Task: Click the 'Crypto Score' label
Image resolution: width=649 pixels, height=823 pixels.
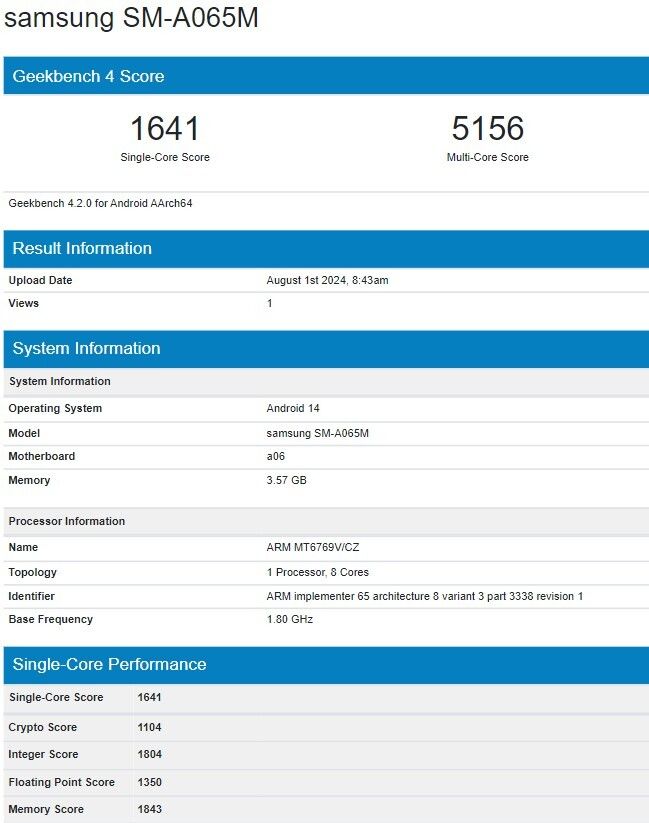Action: pyautogui.click(x=43, y=727)
